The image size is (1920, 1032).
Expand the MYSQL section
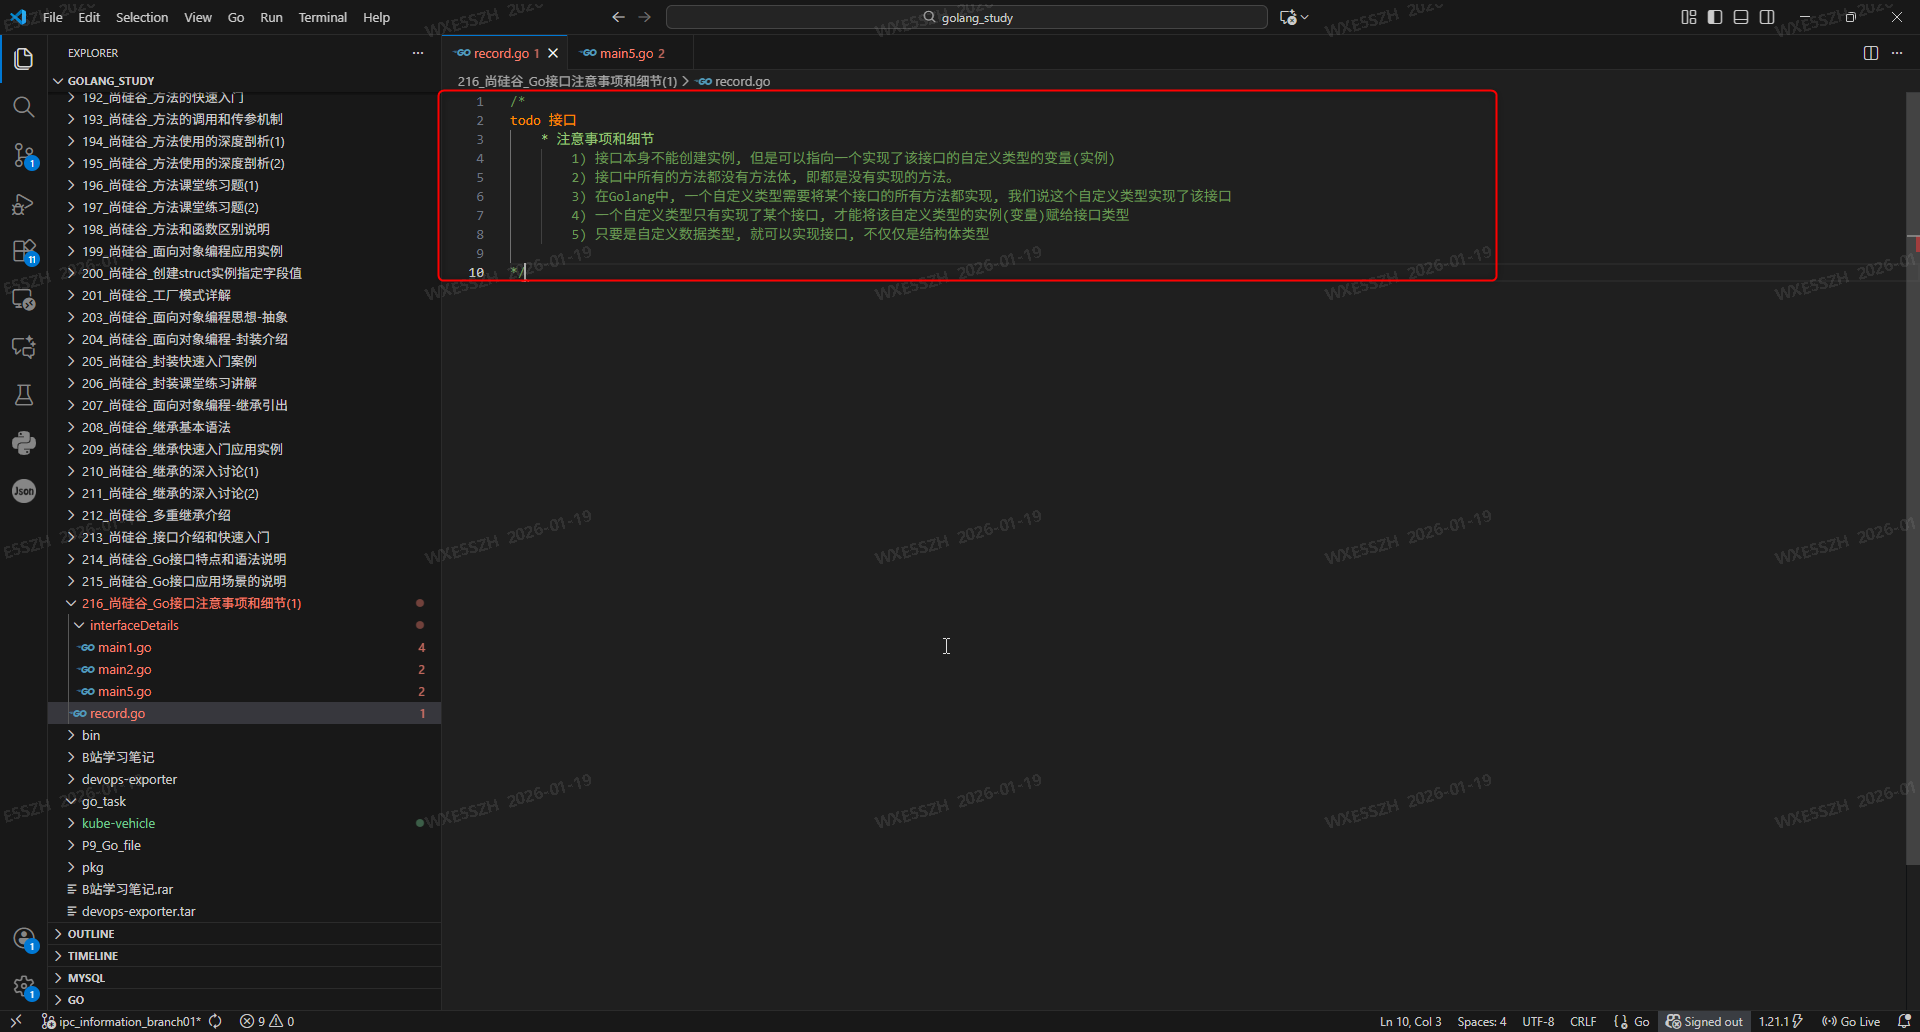point(86,978)
